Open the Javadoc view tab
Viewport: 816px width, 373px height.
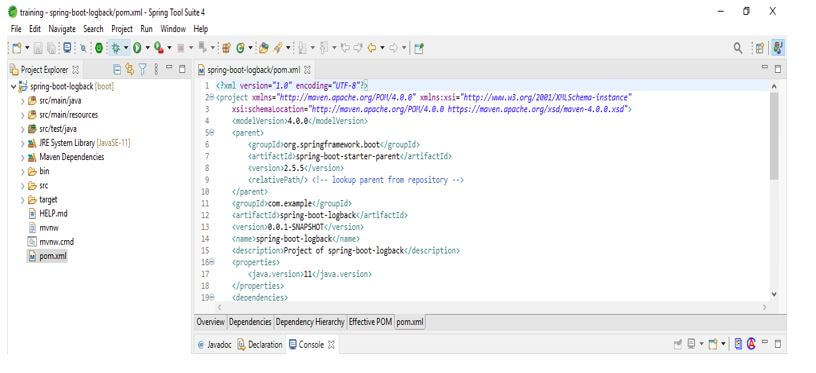click(214, 344)
